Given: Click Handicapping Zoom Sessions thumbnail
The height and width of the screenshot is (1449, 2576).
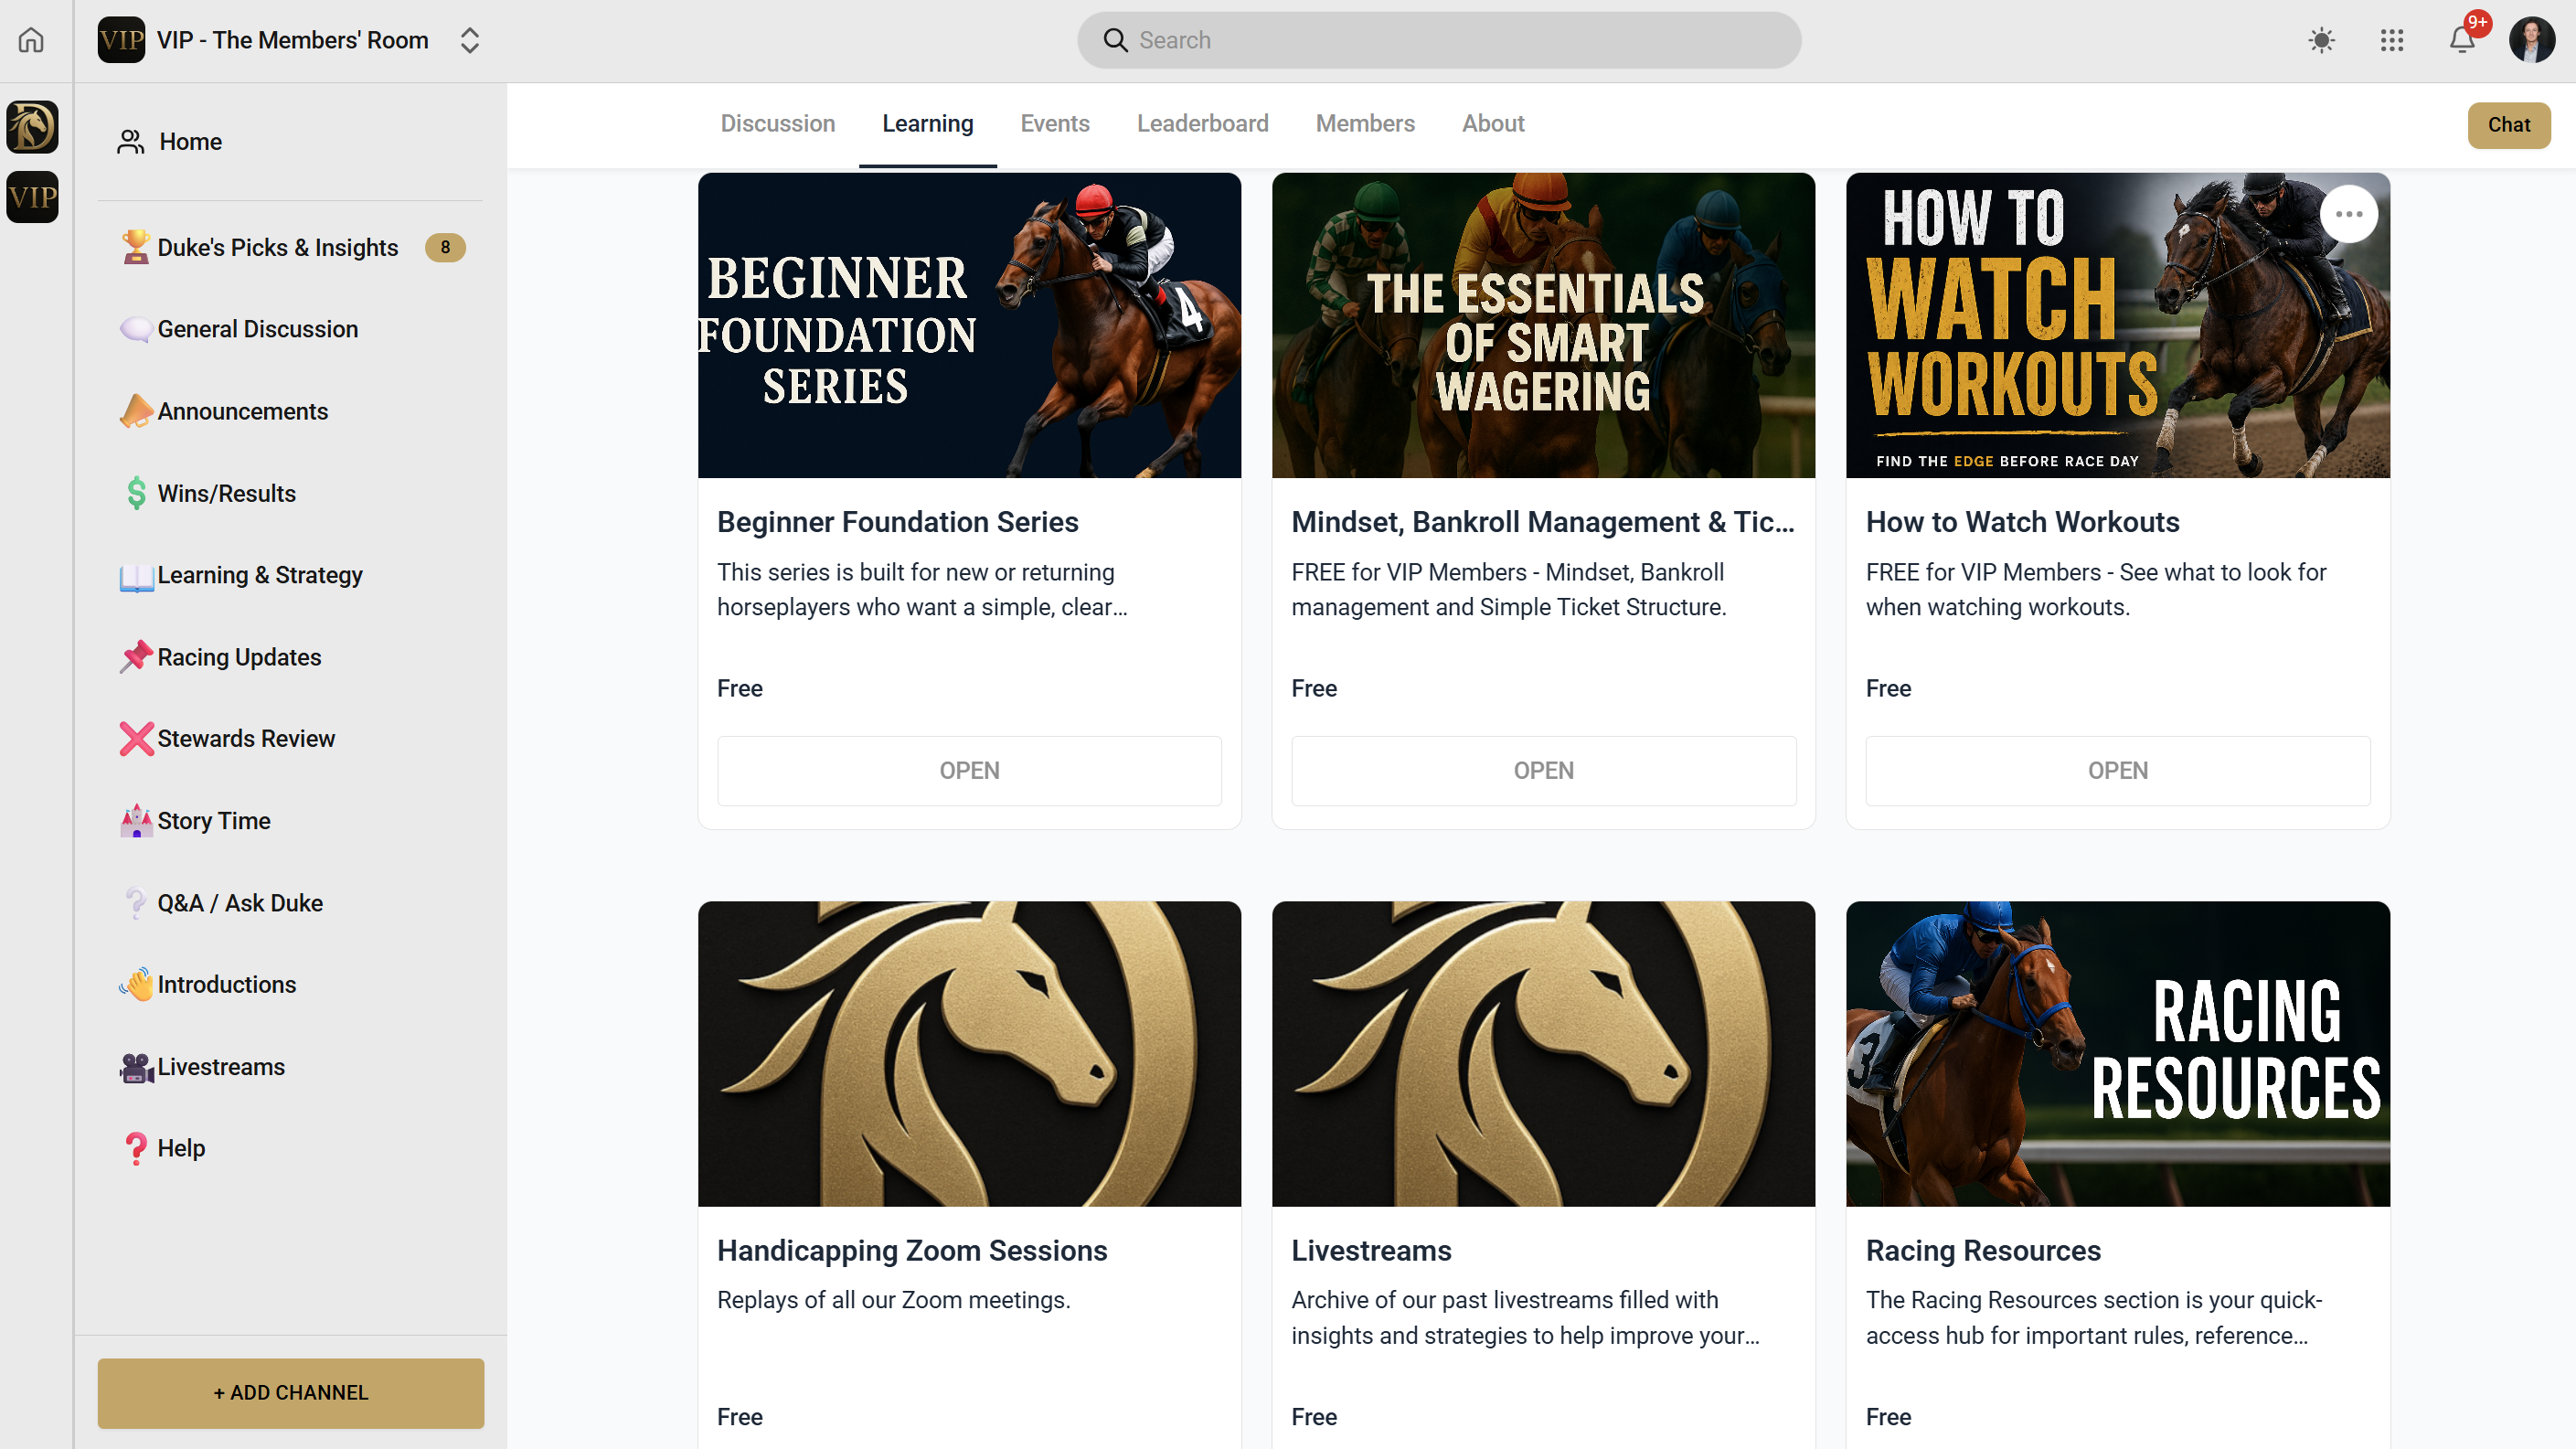Looking at the screenshot, I should (969, 1054).
